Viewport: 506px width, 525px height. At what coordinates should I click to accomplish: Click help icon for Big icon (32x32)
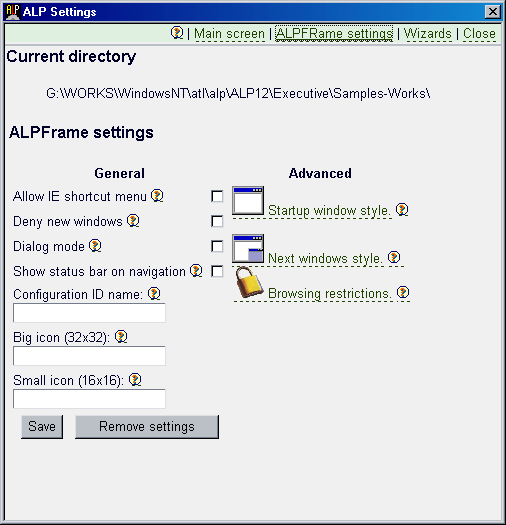(x=121, y=337)
